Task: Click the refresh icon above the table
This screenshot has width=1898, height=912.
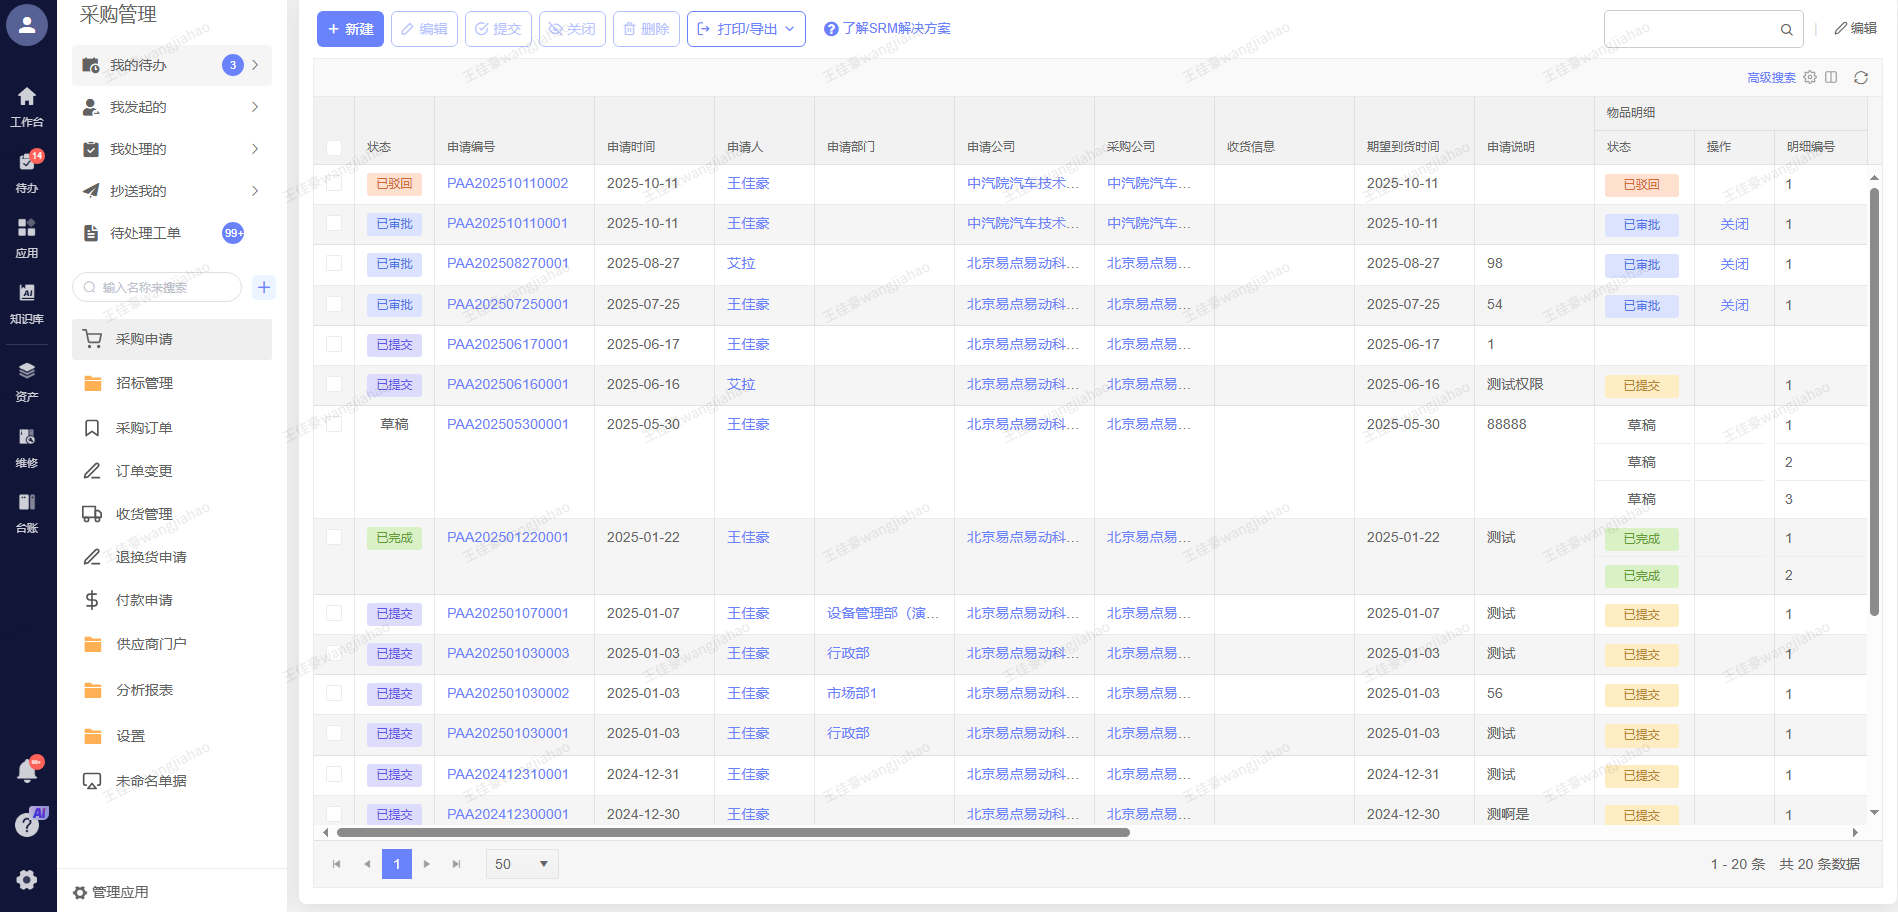Action: click(1860, 78)
